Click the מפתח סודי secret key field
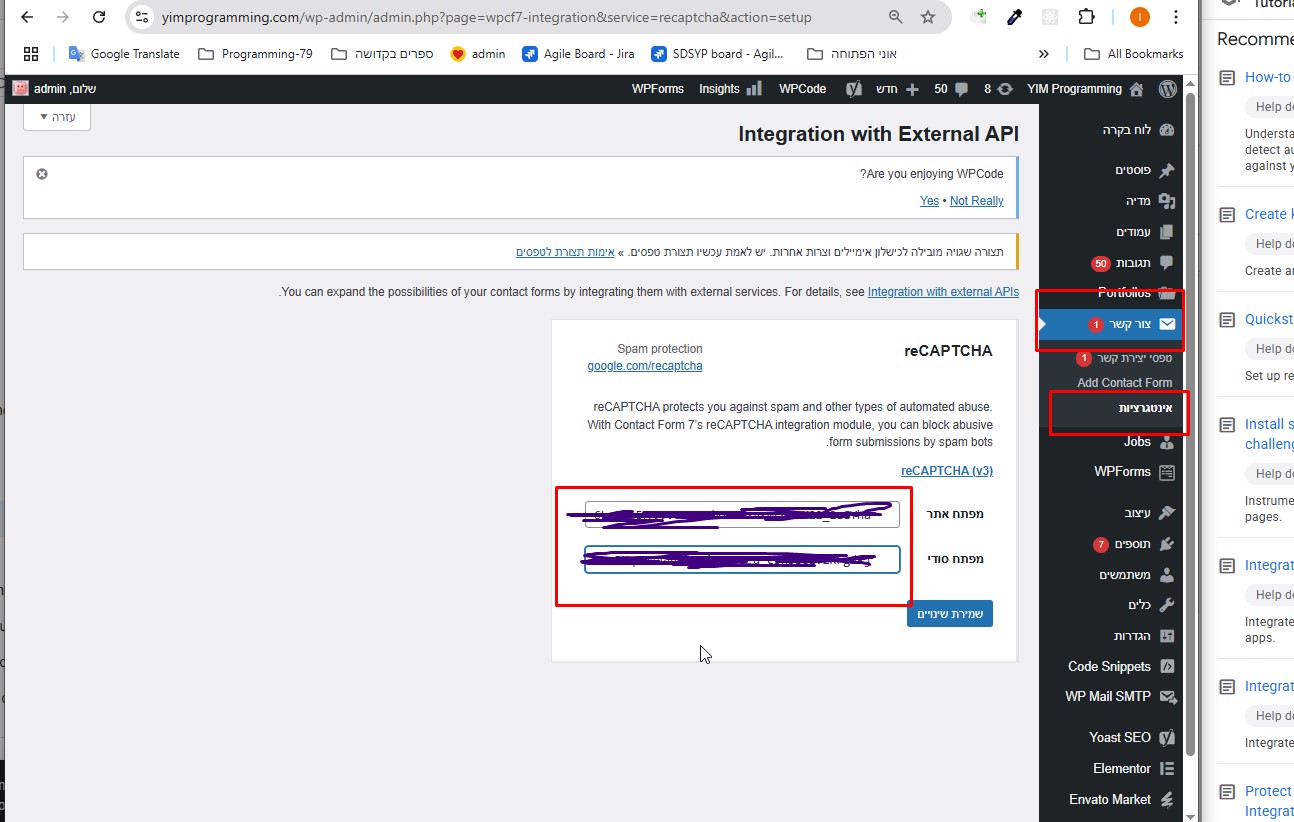This screenshot has width=1294, height=822. (742, 559)
